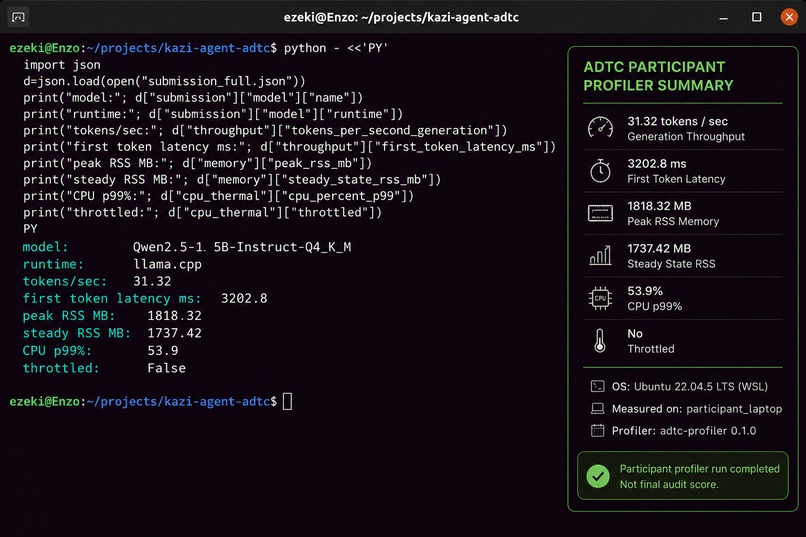Click the '31.32' tokens/sec terminal output
The width and height of the screenshot is (806, 537).
(x=152, y=282)
